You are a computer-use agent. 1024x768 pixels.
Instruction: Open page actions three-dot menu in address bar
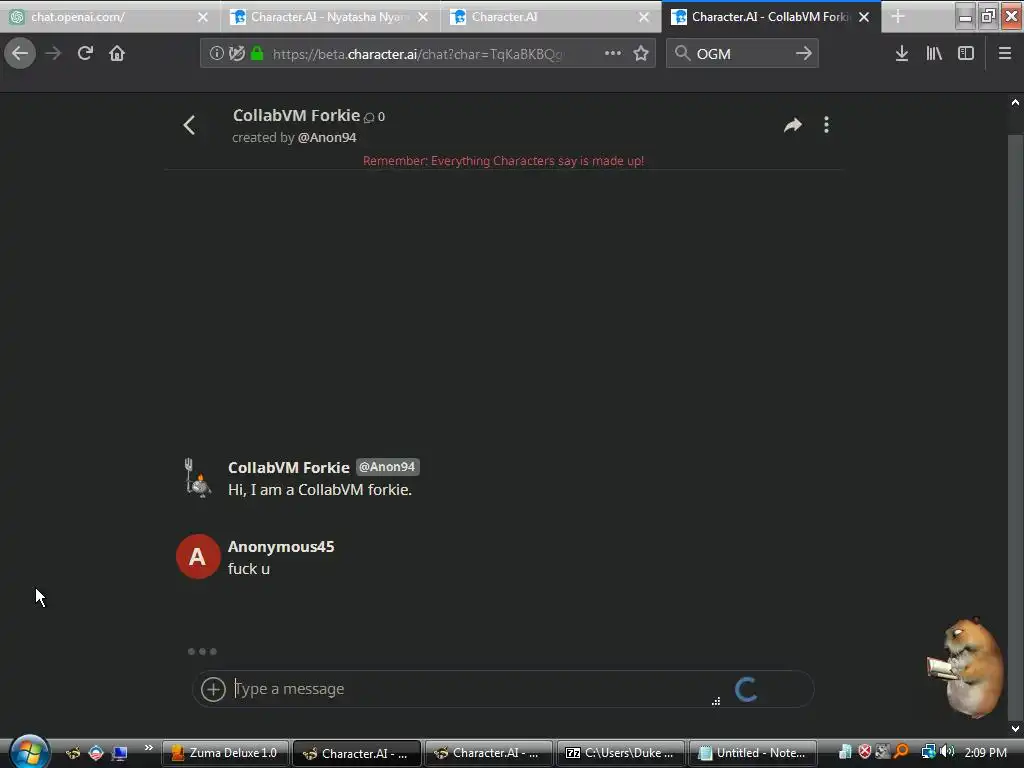tap(613, 54)
